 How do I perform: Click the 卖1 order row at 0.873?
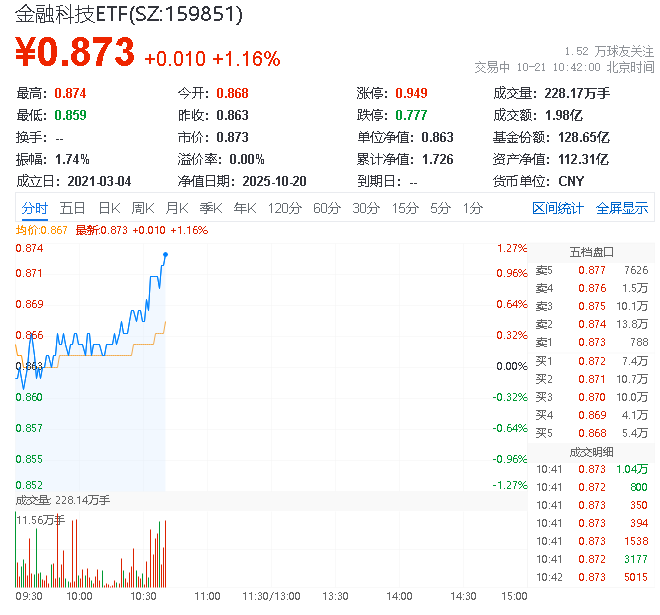point(591,342)
